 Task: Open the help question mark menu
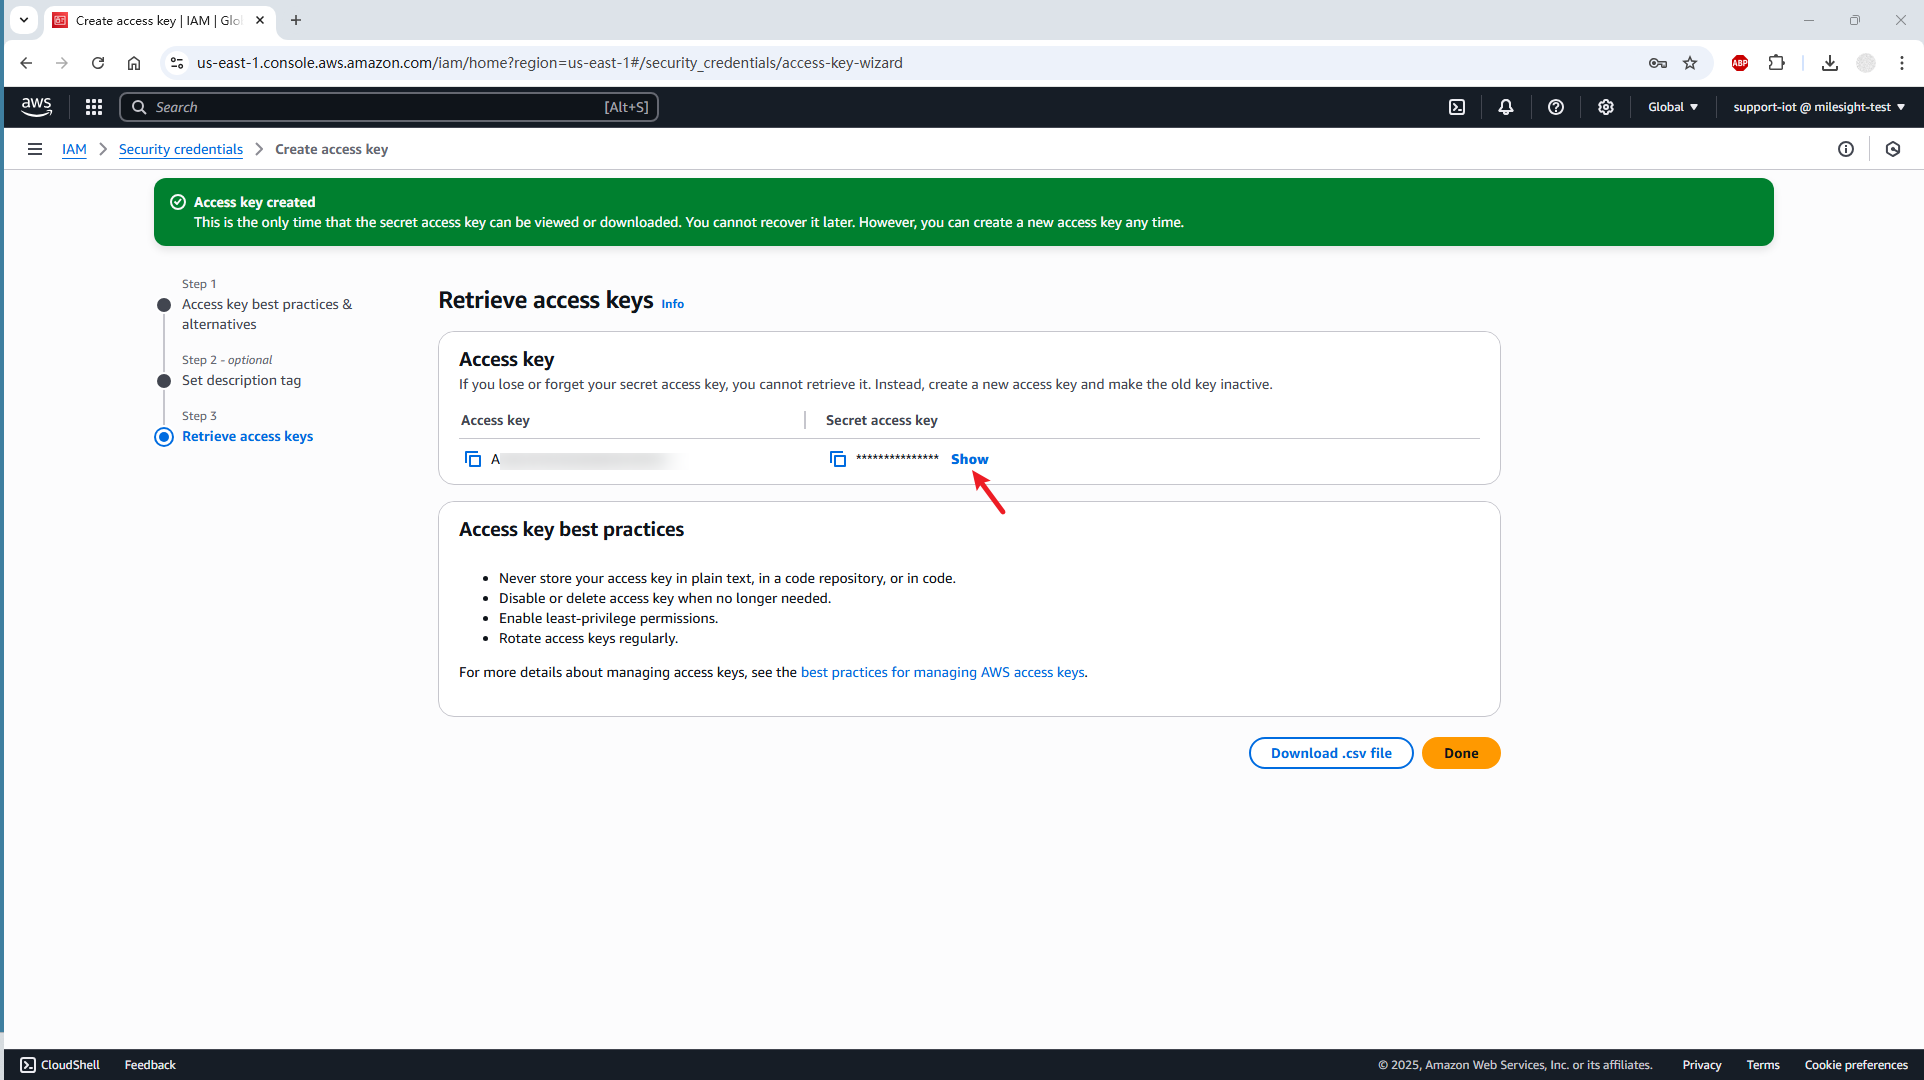(x=1556, y=107)
